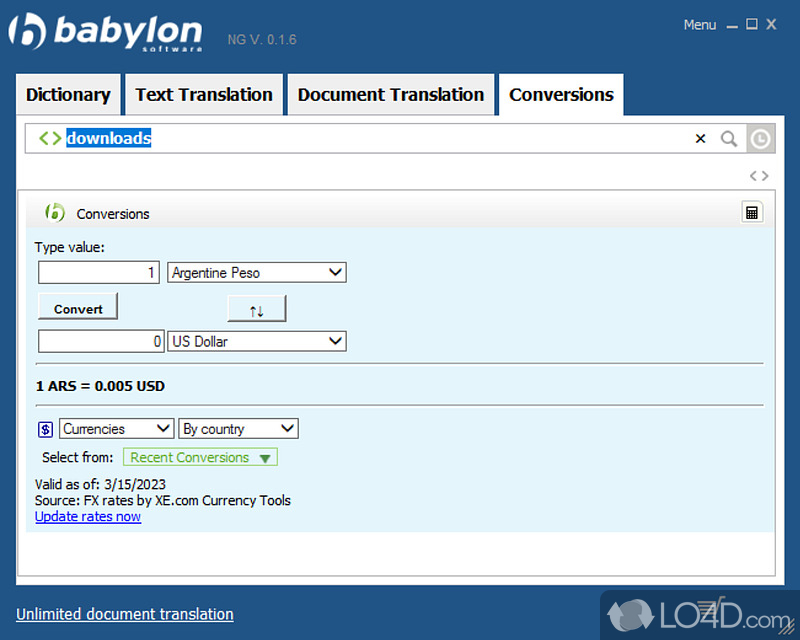
Task: Open Unlimited document translation link
Action: click(x=125, y=614)
